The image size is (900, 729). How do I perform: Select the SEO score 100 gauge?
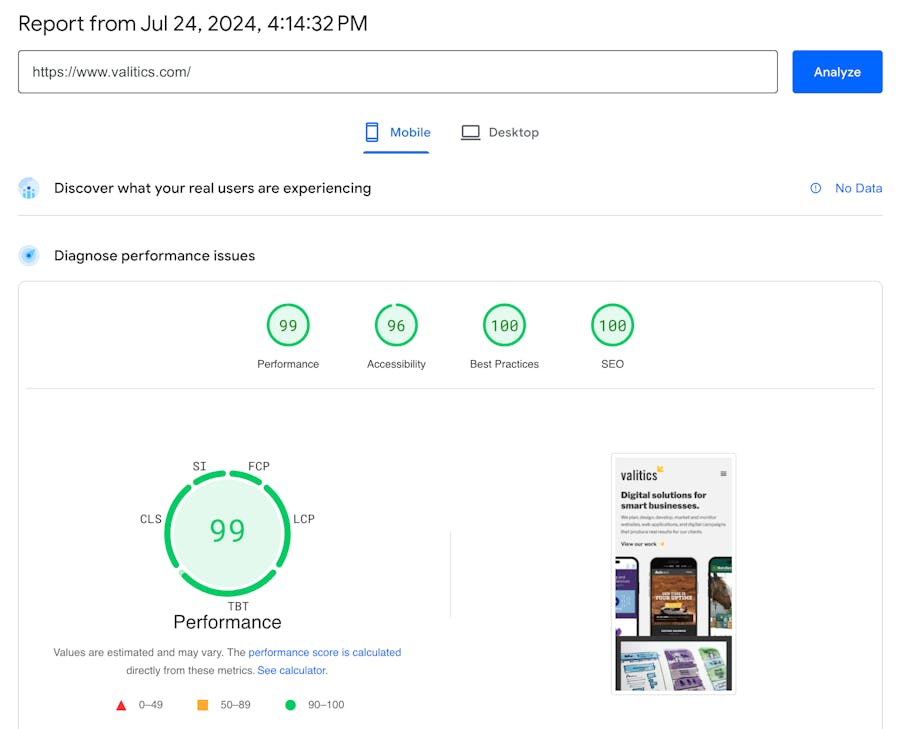[612, 325]
